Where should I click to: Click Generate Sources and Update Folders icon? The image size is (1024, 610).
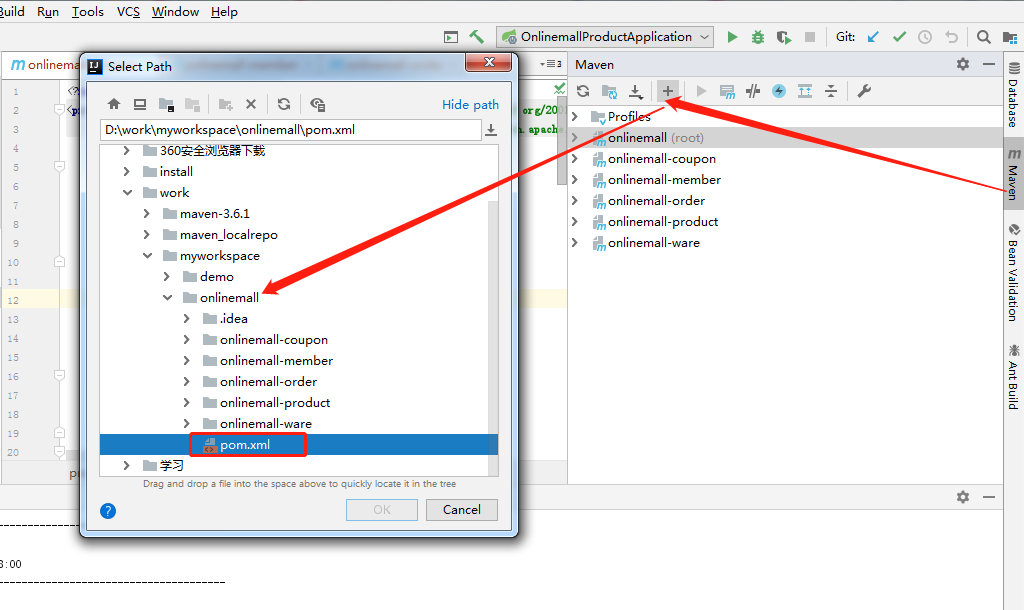tap(609, 91)
